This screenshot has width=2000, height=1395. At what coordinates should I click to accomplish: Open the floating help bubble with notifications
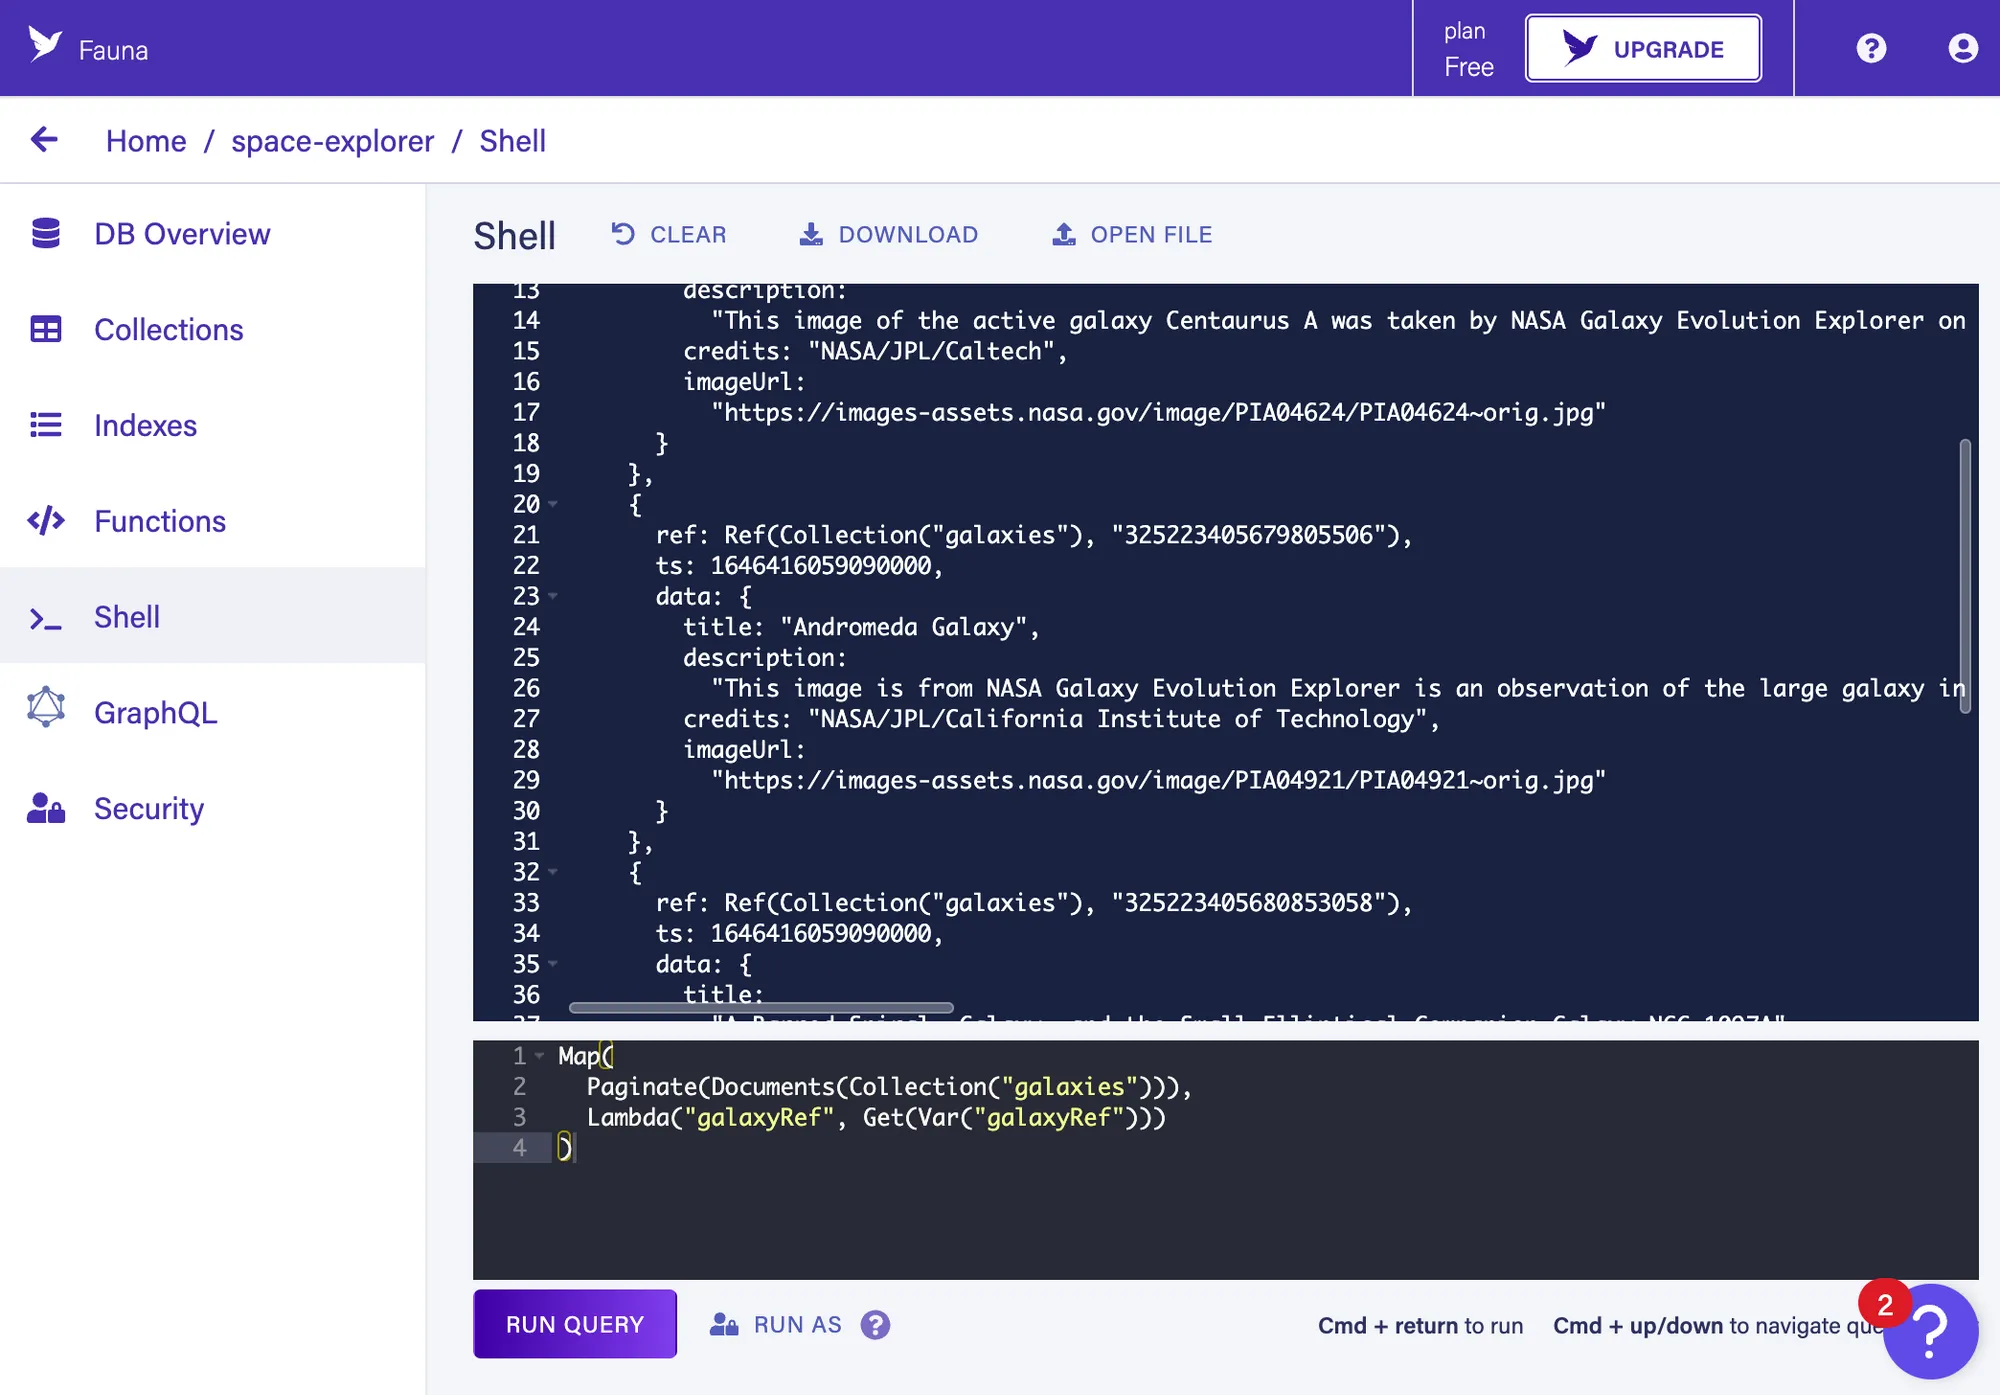tap(1931, 1330)
